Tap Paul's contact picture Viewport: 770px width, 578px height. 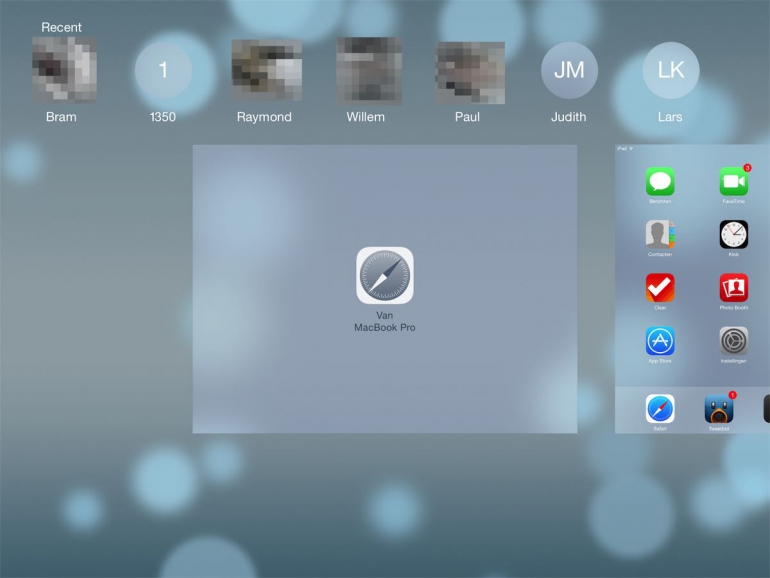468,71
